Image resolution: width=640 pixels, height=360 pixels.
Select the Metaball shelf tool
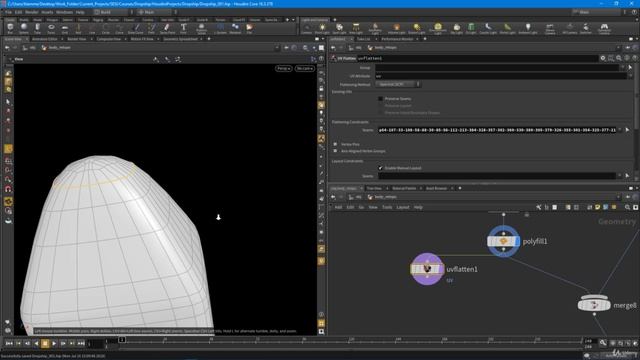[x=235, y=29]
